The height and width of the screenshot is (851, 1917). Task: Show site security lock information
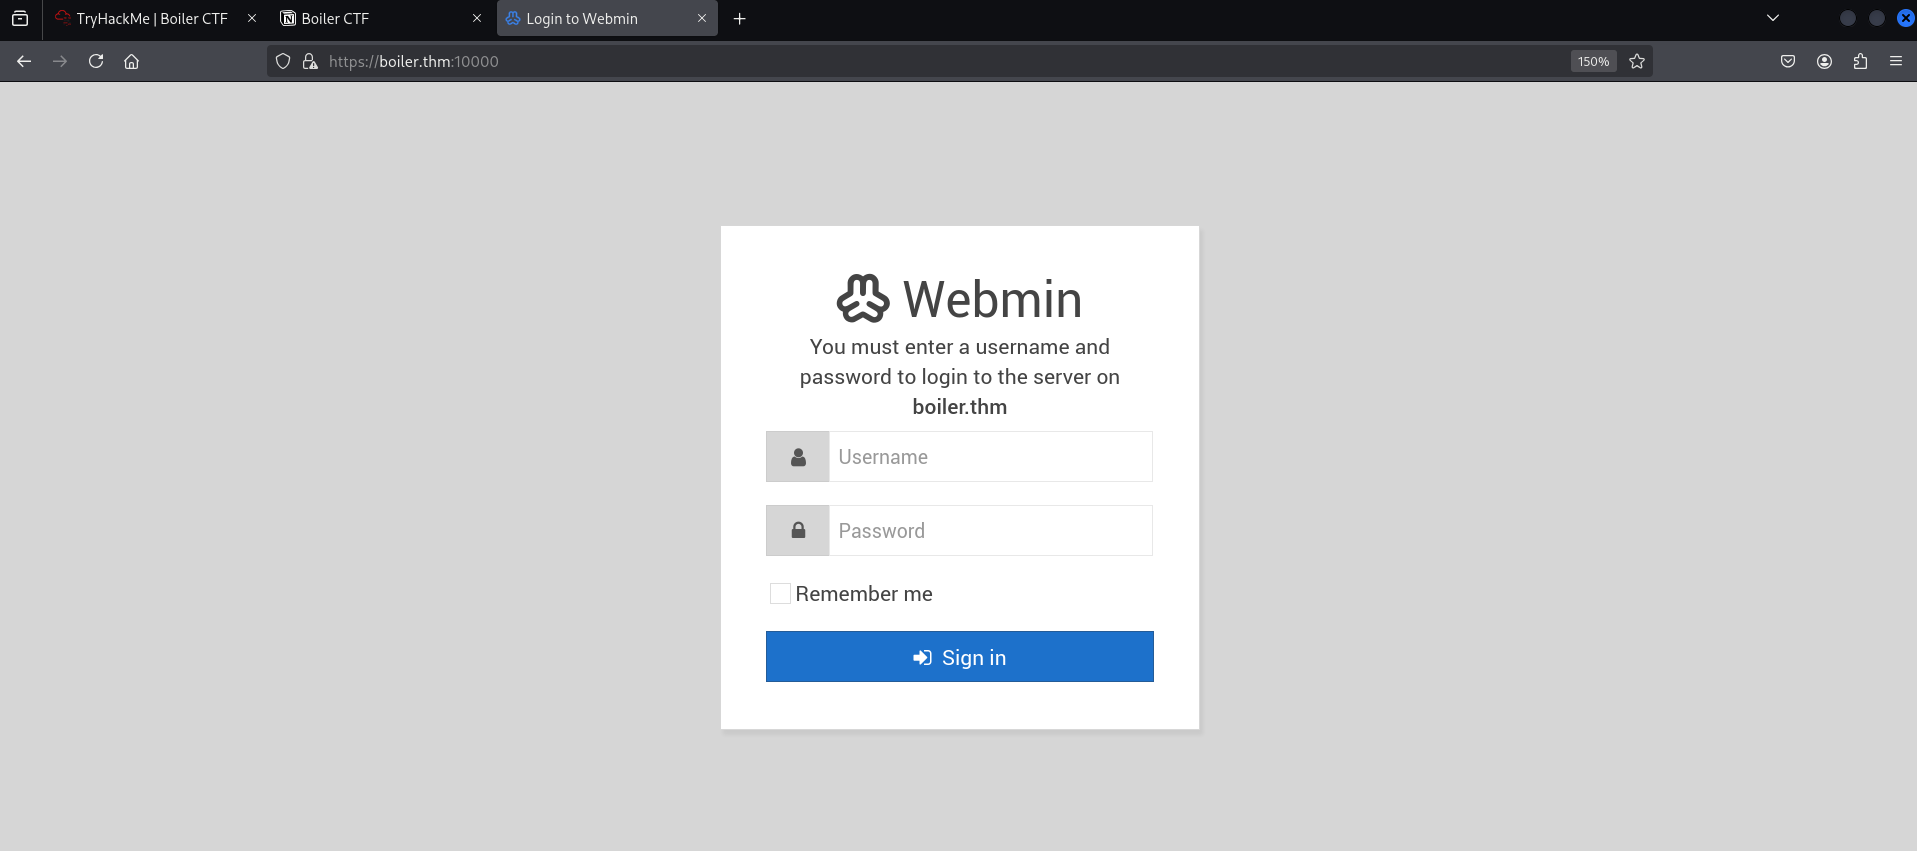310,61
